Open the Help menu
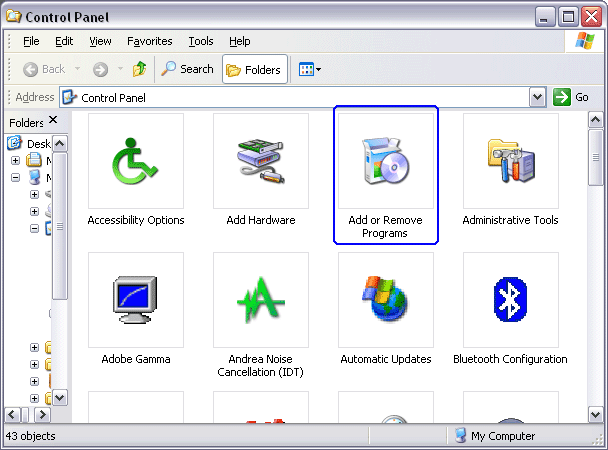Screen dimensions: 608x450 point(240,41)
